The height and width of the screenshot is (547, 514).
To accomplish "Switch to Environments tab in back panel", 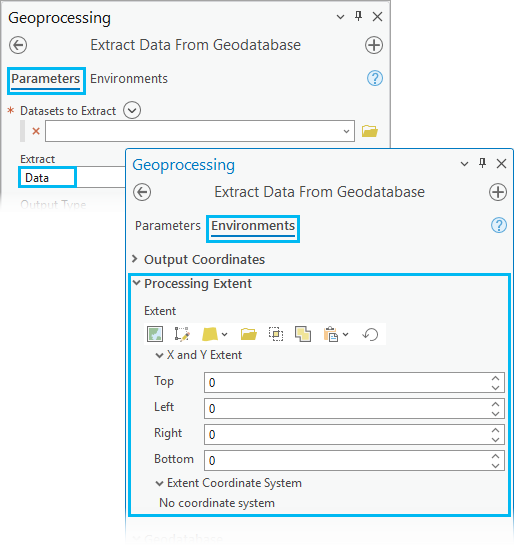I will coord(129,78).
